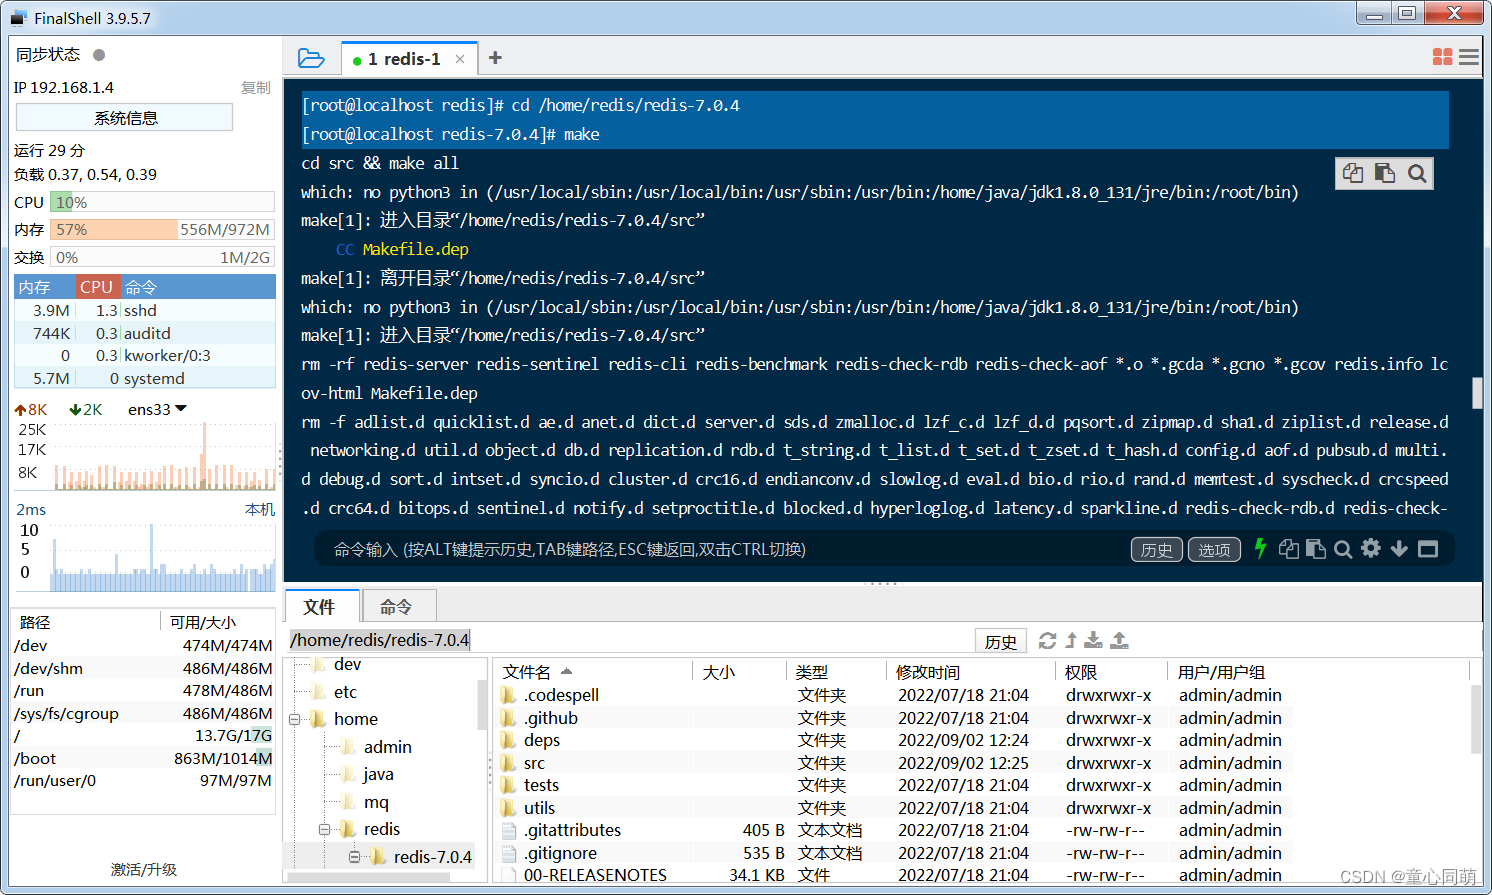Sort processes by CPU column
This screenshot has height=895, width=1492.
coord(98,287)
